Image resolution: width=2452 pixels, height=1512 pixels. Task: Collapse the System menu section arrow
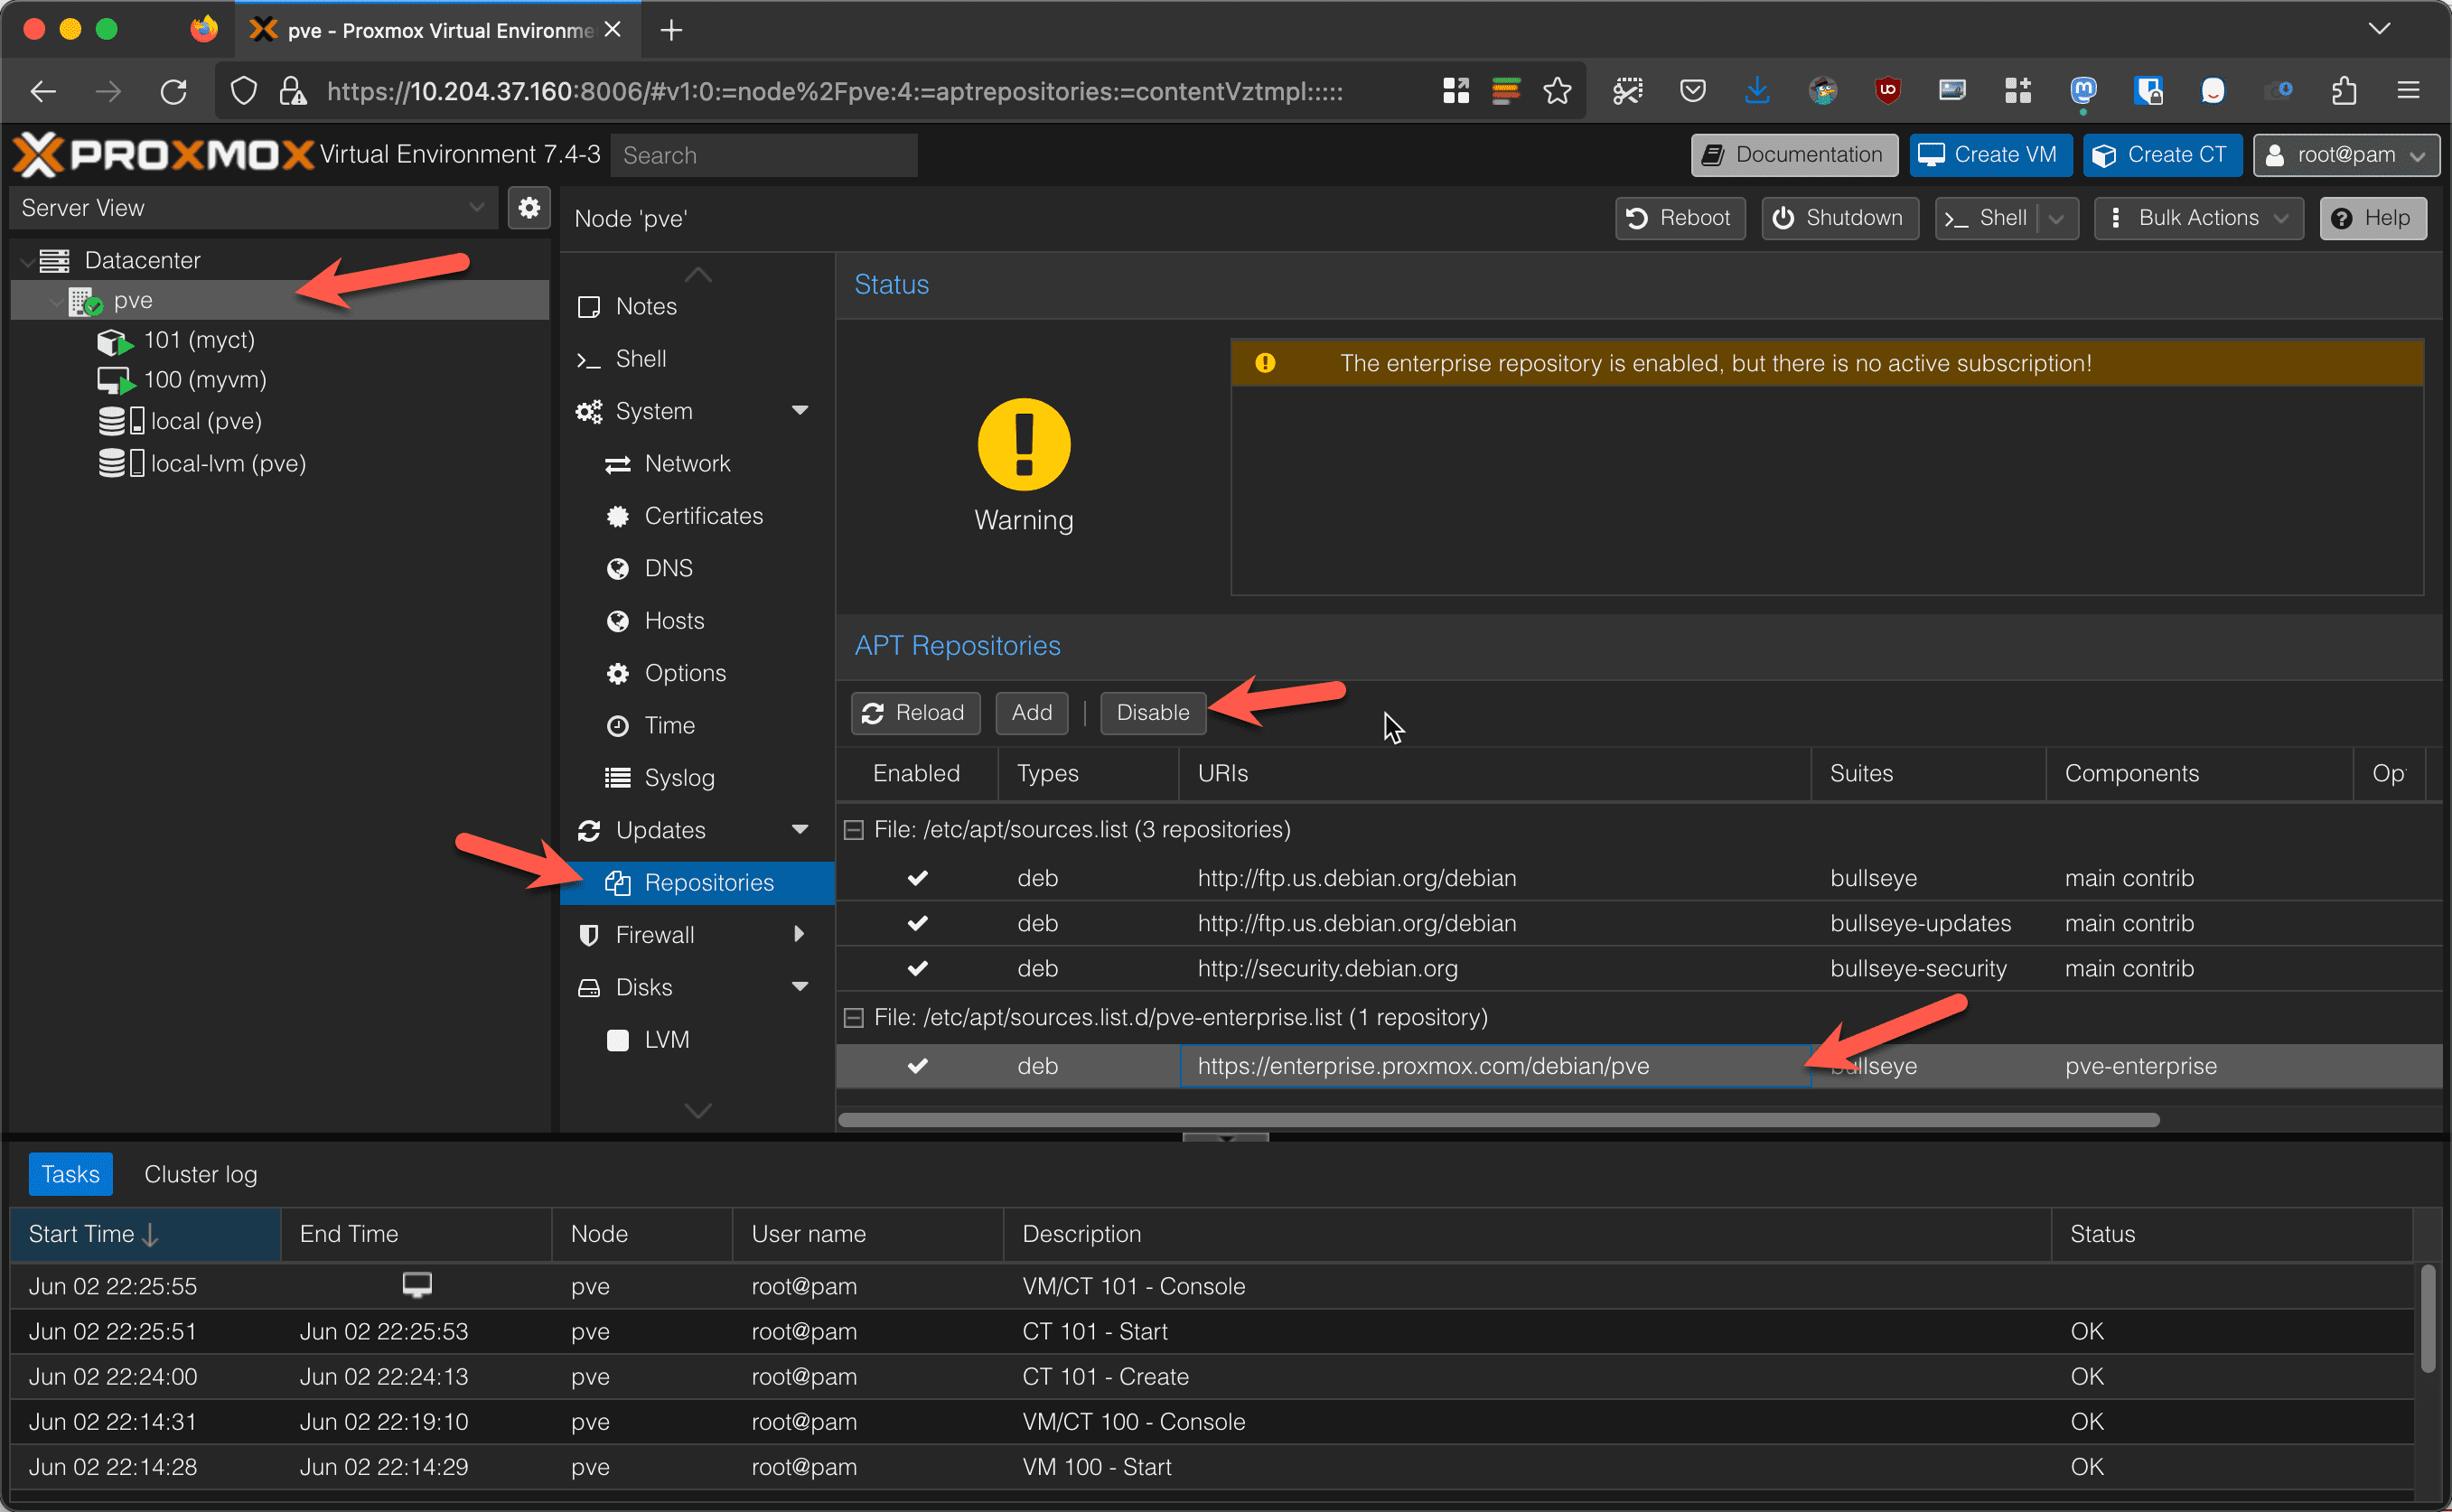pos(800,411)
